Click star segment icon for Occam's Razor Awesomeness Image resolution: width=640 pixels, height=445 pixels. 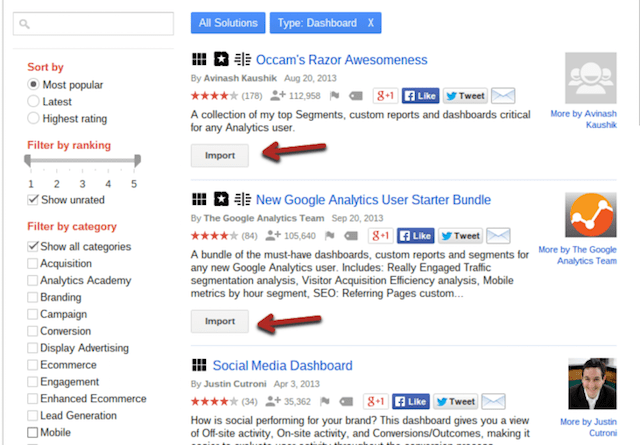click(221, 59)
